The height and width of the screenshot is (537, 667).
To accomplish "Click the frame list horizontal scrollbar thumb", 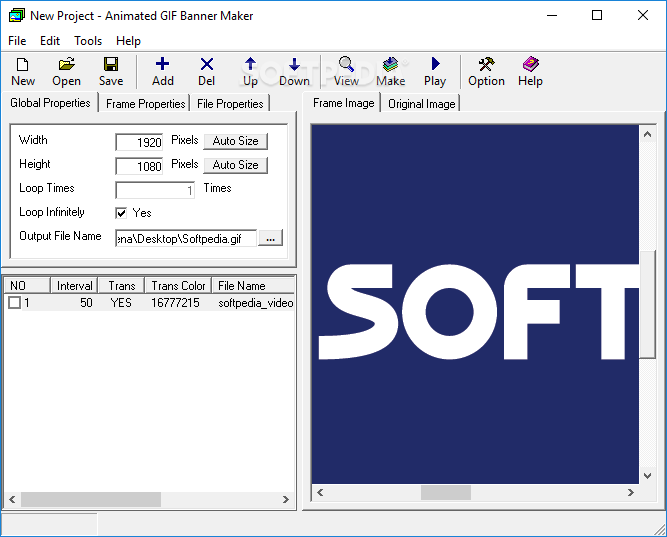I will (91, 500).
